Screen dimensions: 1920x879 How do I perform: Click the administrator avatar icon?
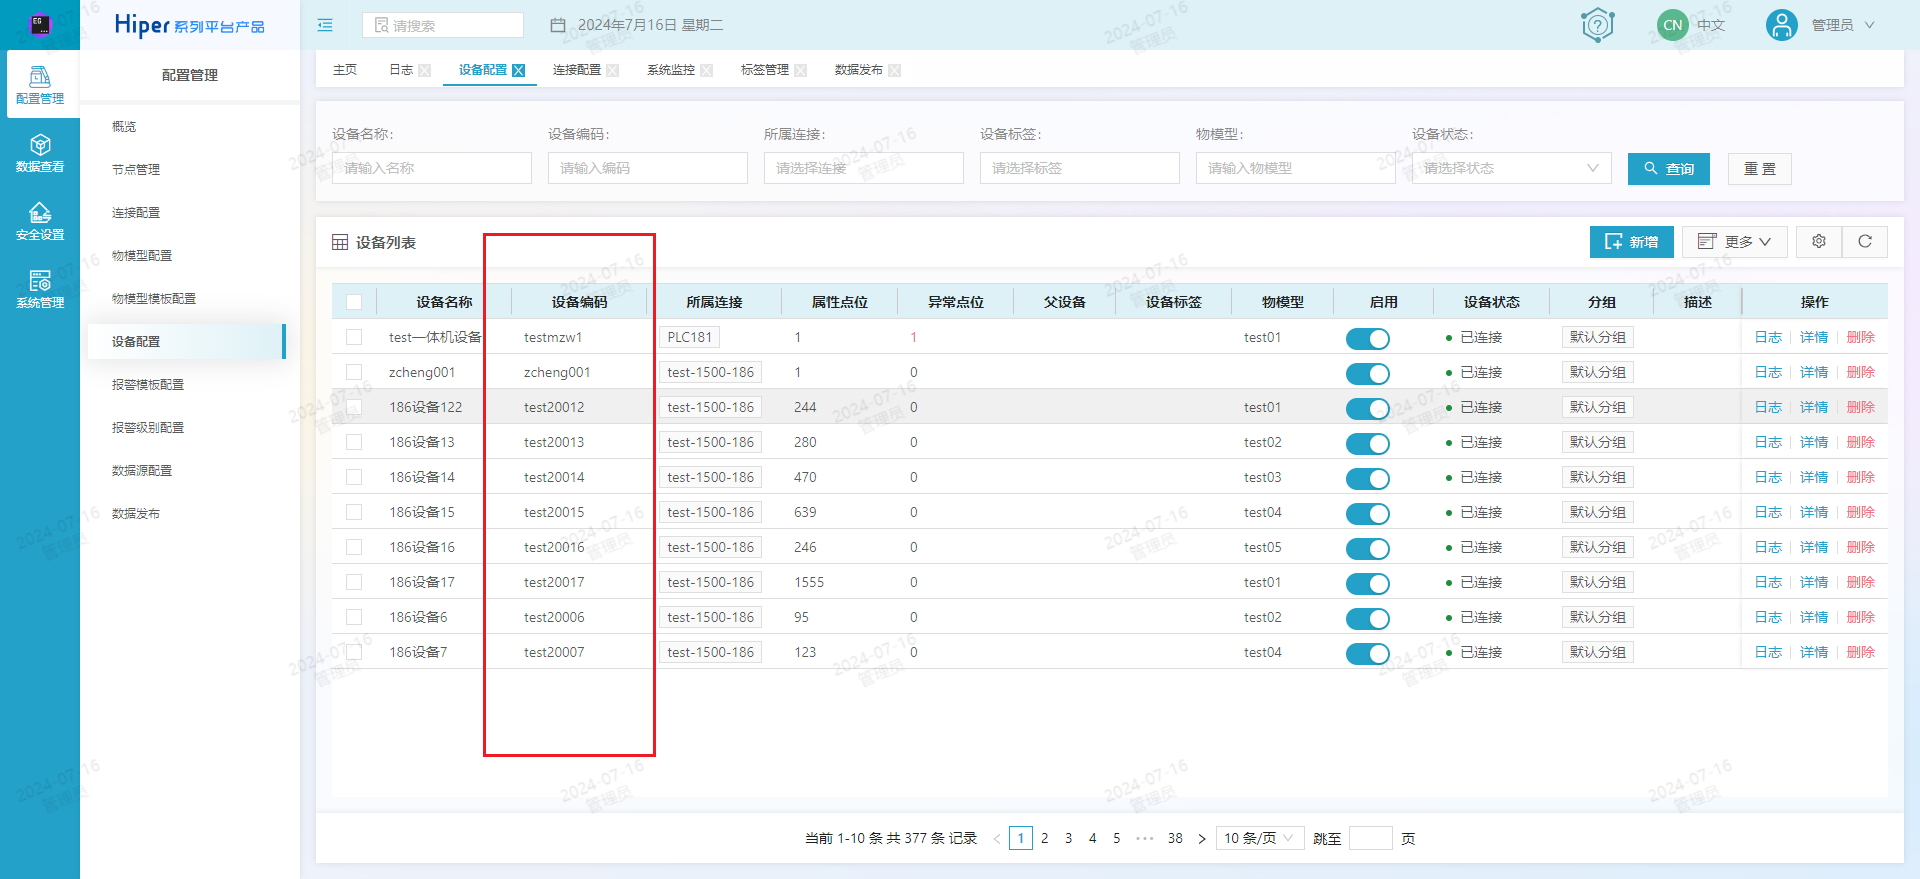coord(1782,25)
